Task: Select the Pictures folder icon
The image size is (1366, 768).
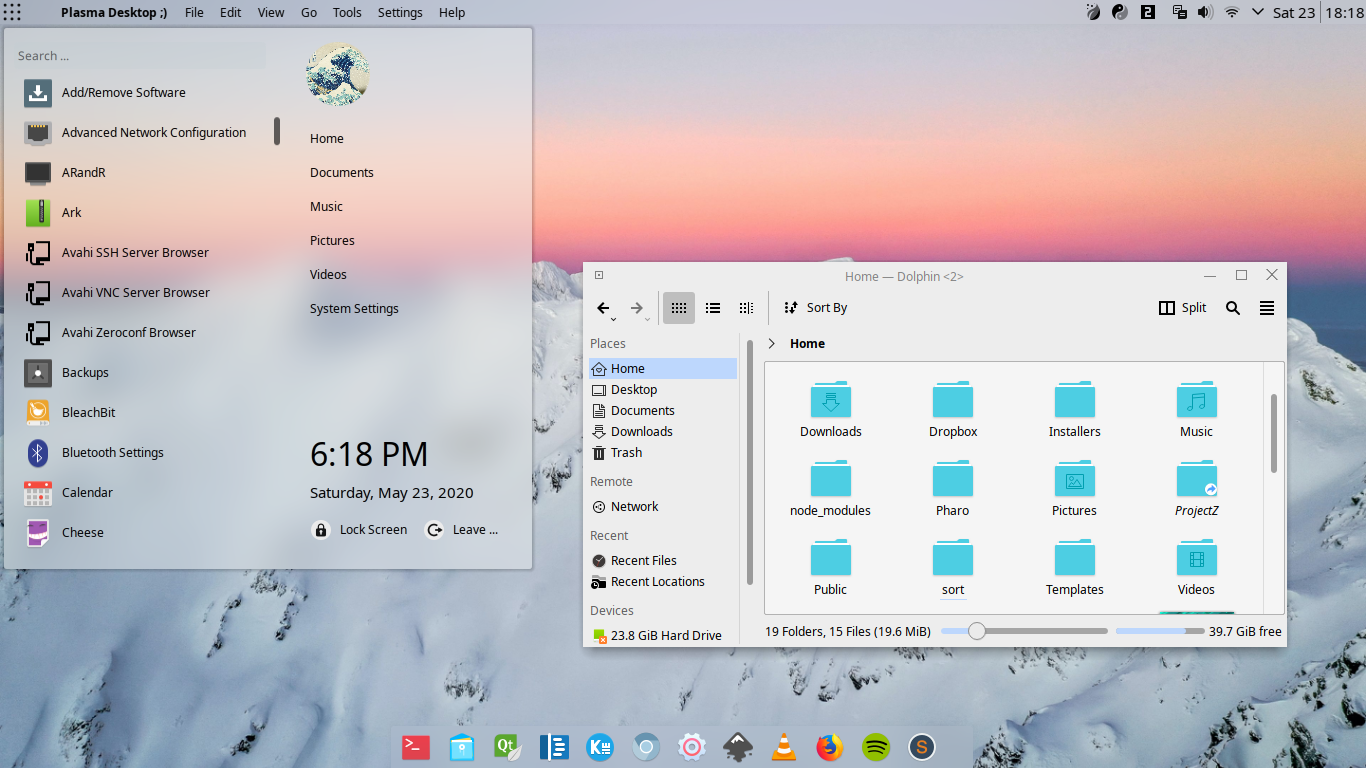Action: pos(1075,479)
